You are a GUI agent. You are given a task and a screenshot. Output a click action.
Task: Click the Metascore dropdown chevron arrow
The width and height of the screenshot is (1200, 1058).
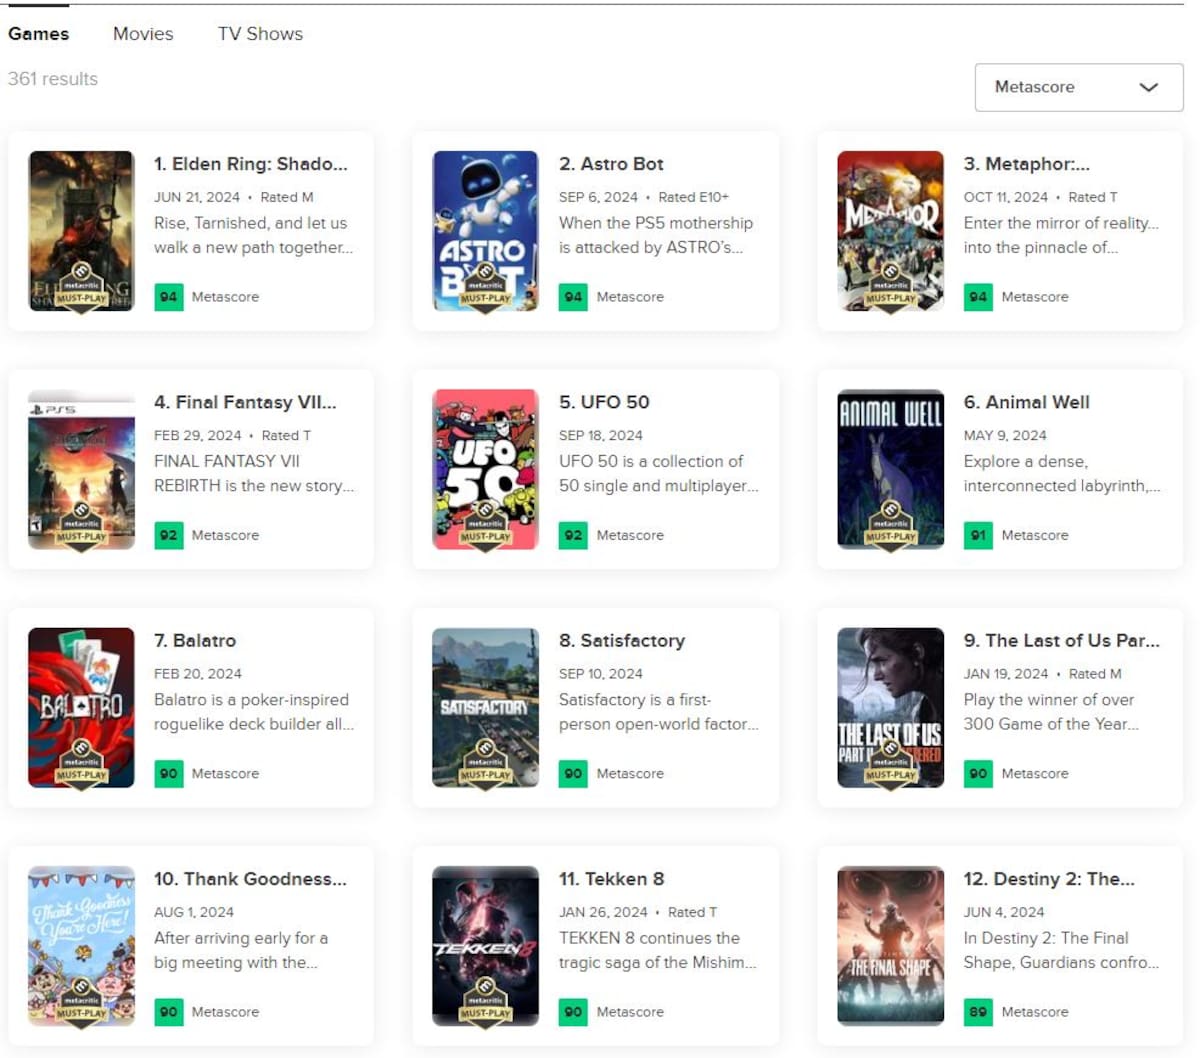1148,87
